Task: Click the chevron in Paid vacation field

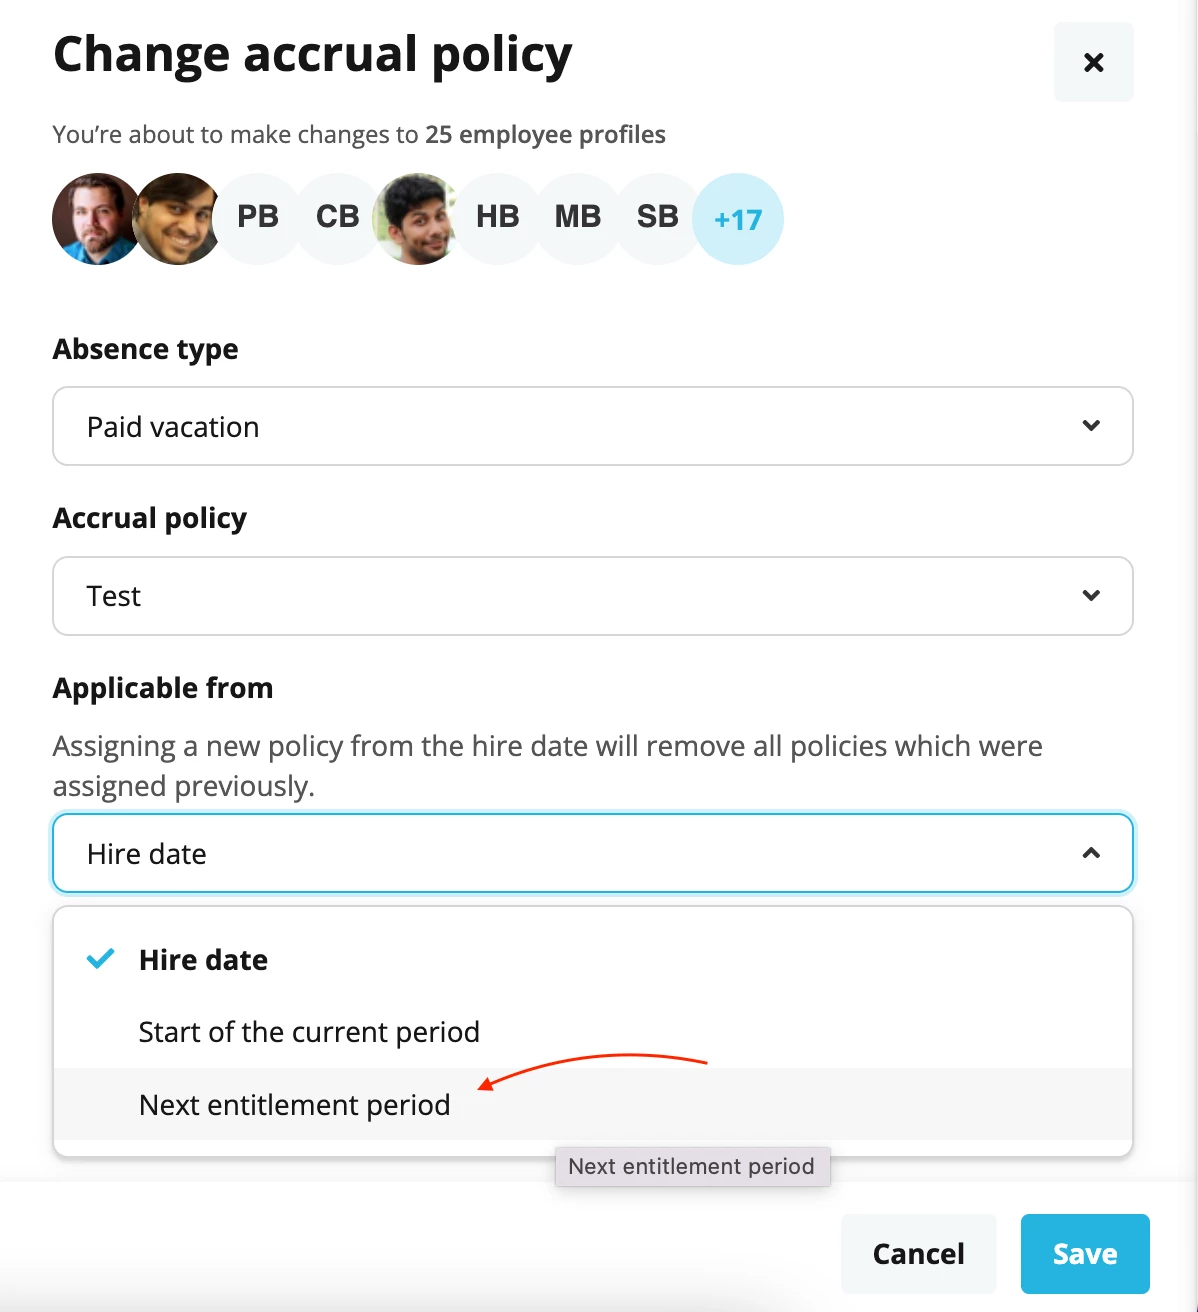Action: 1091,426
